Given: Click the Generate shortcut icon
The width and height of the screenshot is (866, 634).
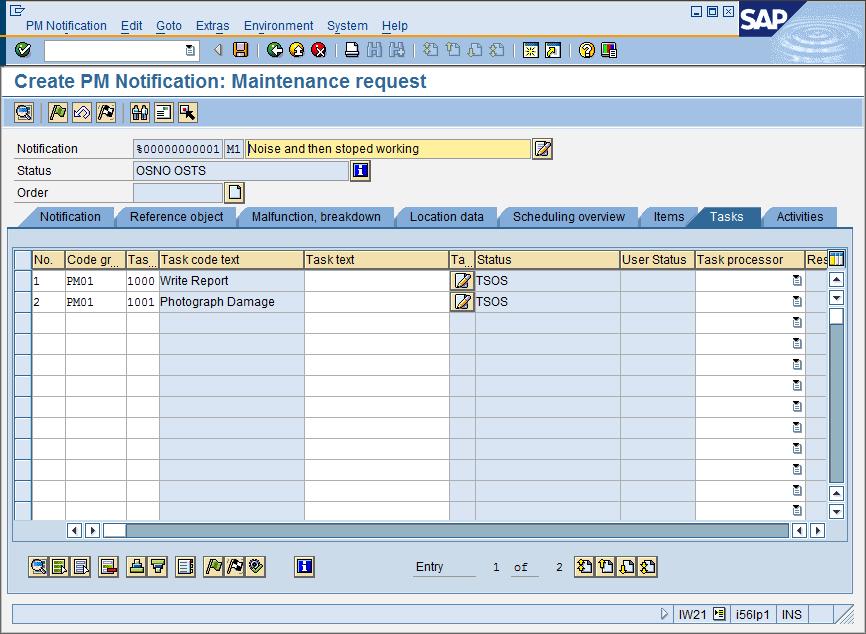Looking at the screenshot, I should pyautogui.click(x=553, y=50).
